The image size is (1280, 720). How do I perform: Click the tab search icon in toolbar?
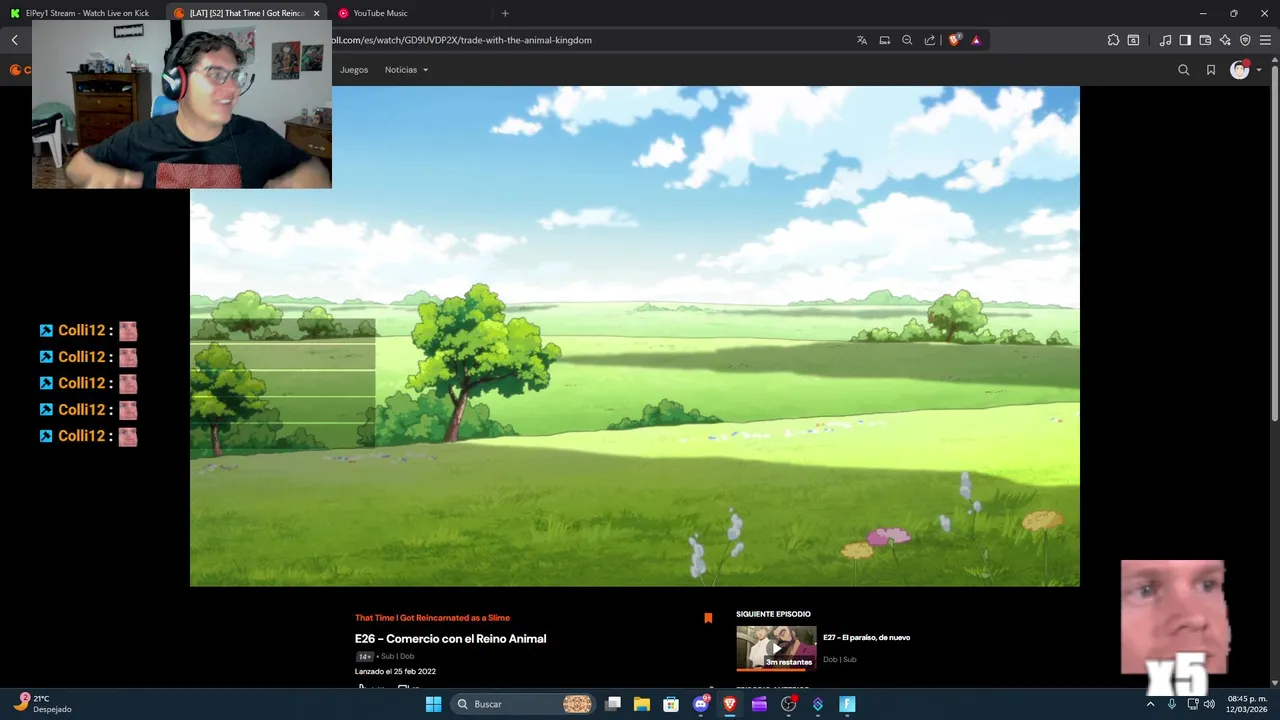click(x=1133, y=40)
